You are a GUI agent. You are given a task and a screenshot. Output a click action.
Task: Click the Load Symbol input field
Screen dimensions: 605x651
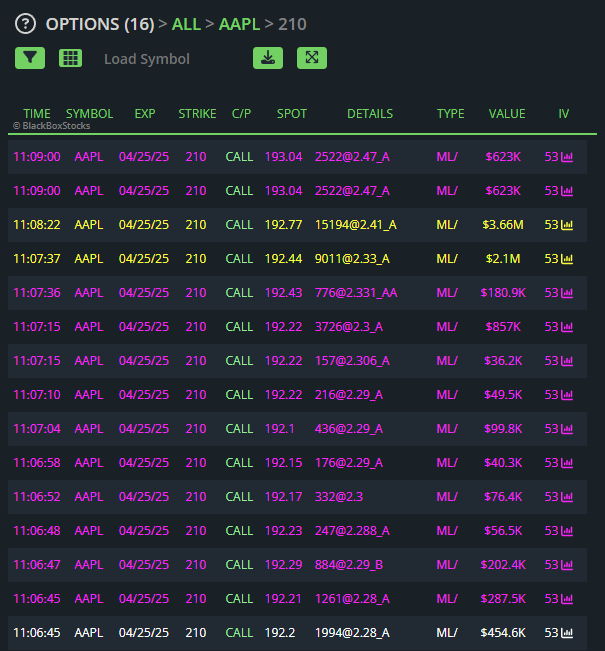click(x=147, y=59)
